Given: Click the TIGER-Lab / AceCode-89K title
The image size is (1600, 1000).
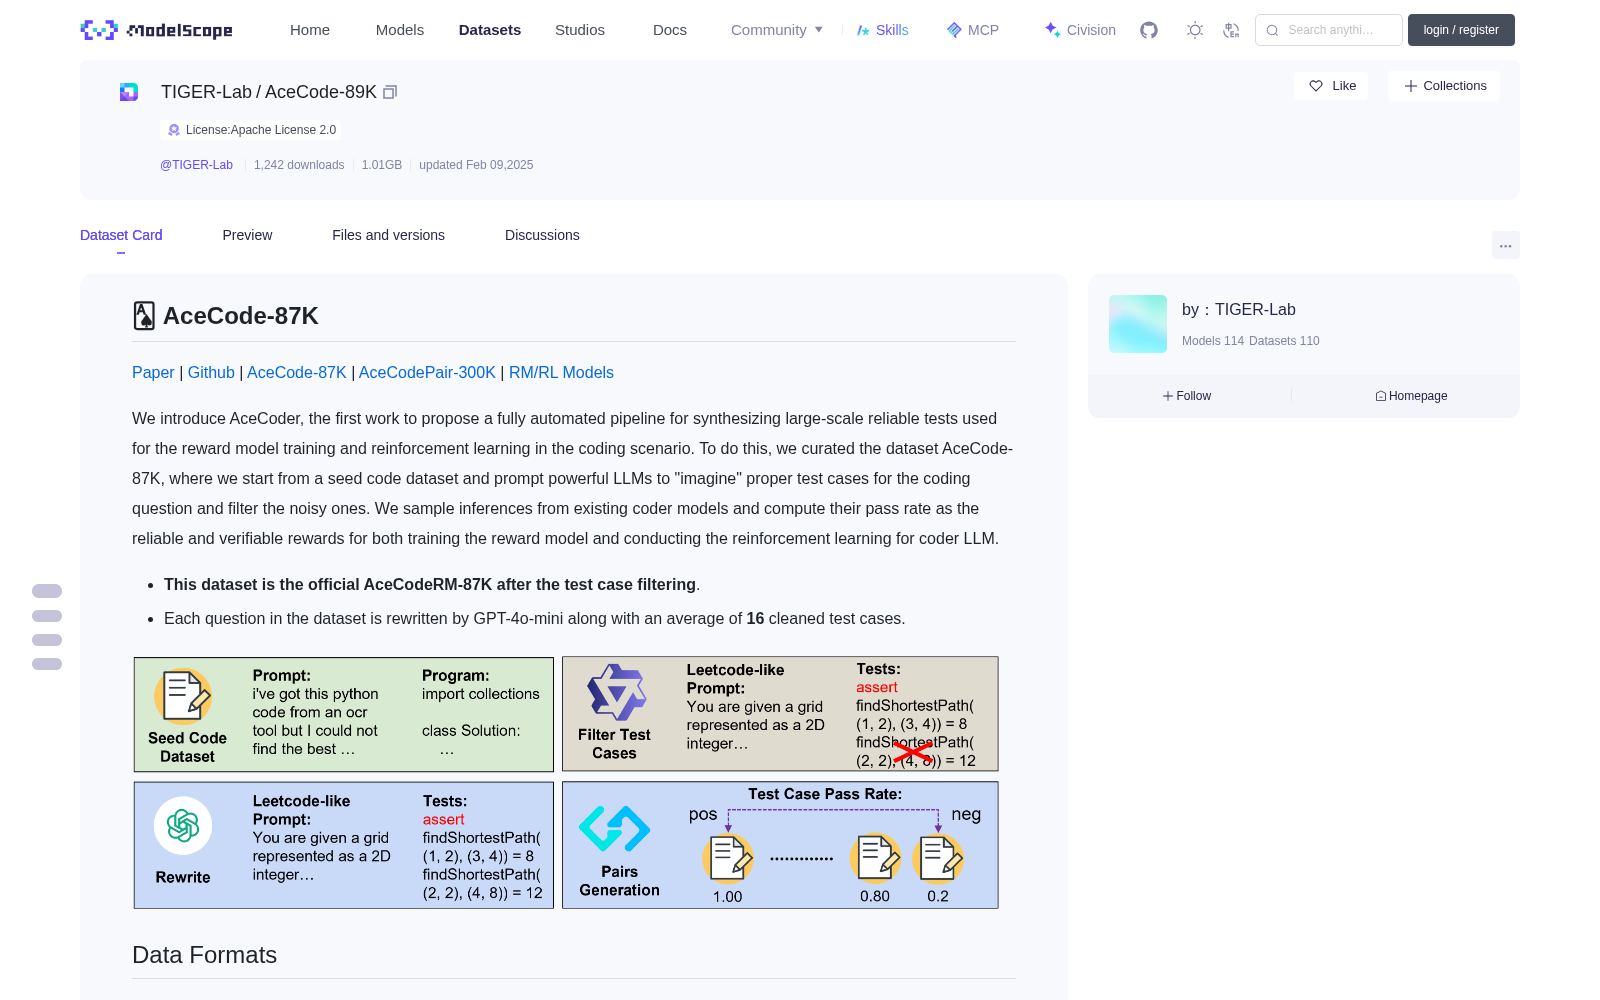Looking at the screenshot, I should coord(269,92).
